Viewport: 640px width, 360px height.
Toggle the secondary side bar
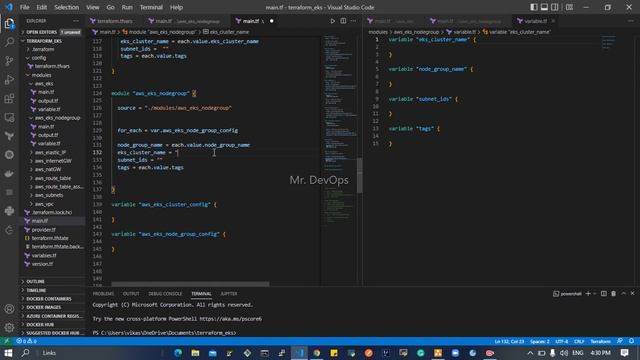click(555, 7)
